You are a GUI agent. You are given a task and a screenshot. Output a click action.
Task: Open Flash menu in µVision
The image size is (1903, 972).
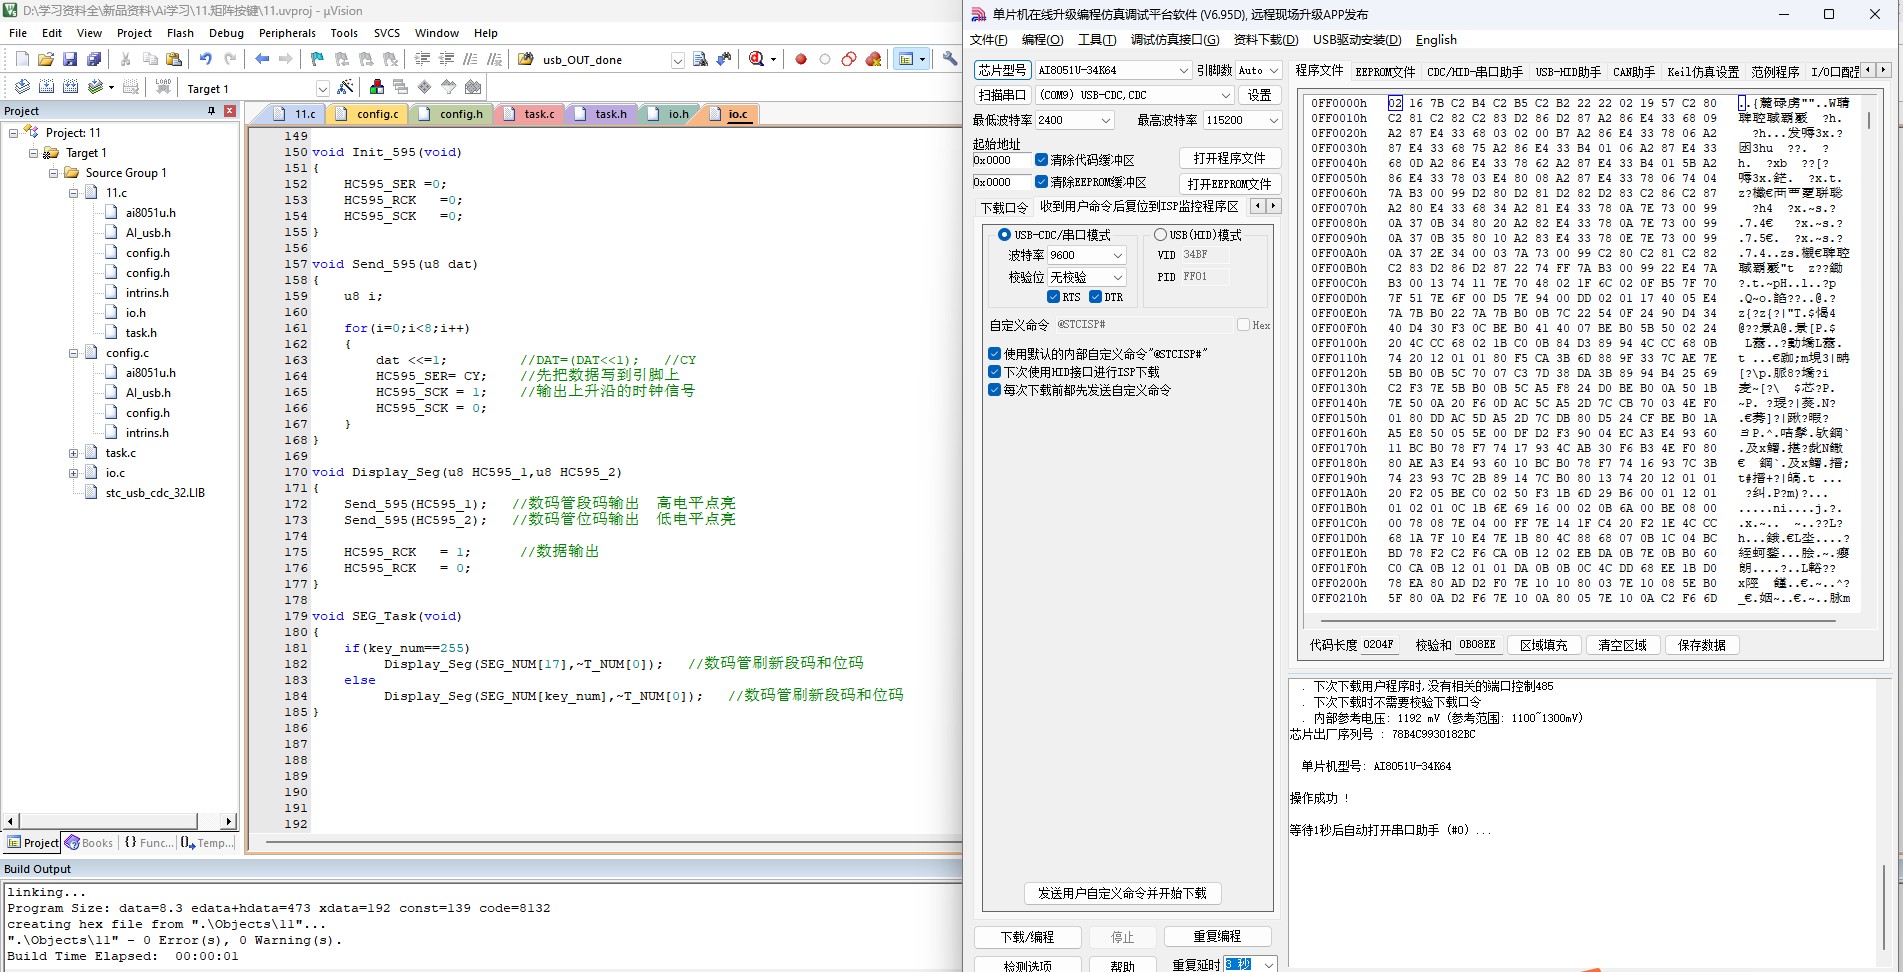[180, 33]
